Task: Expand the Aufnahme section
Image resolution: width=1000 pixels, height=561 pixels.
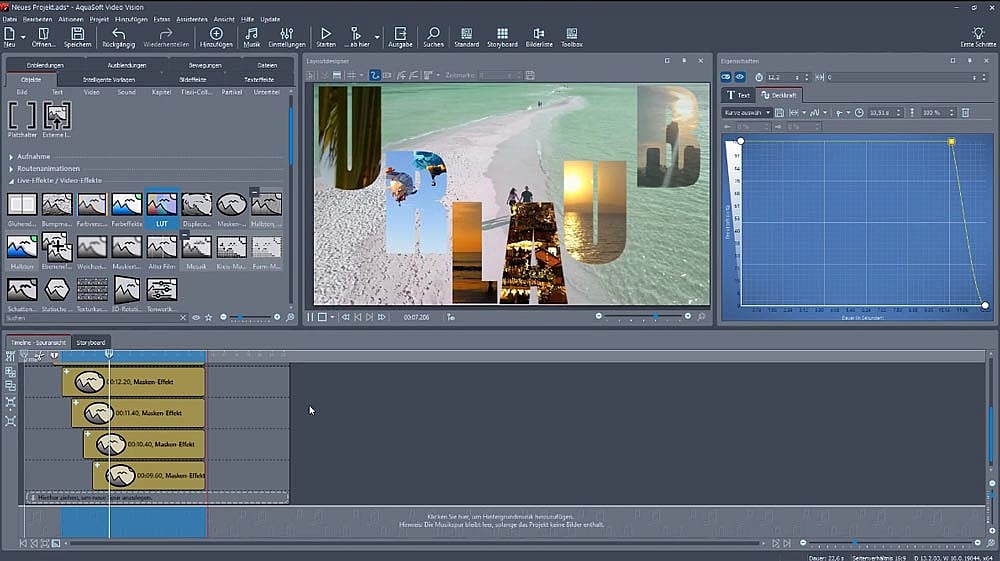Action: click(35, 157)
